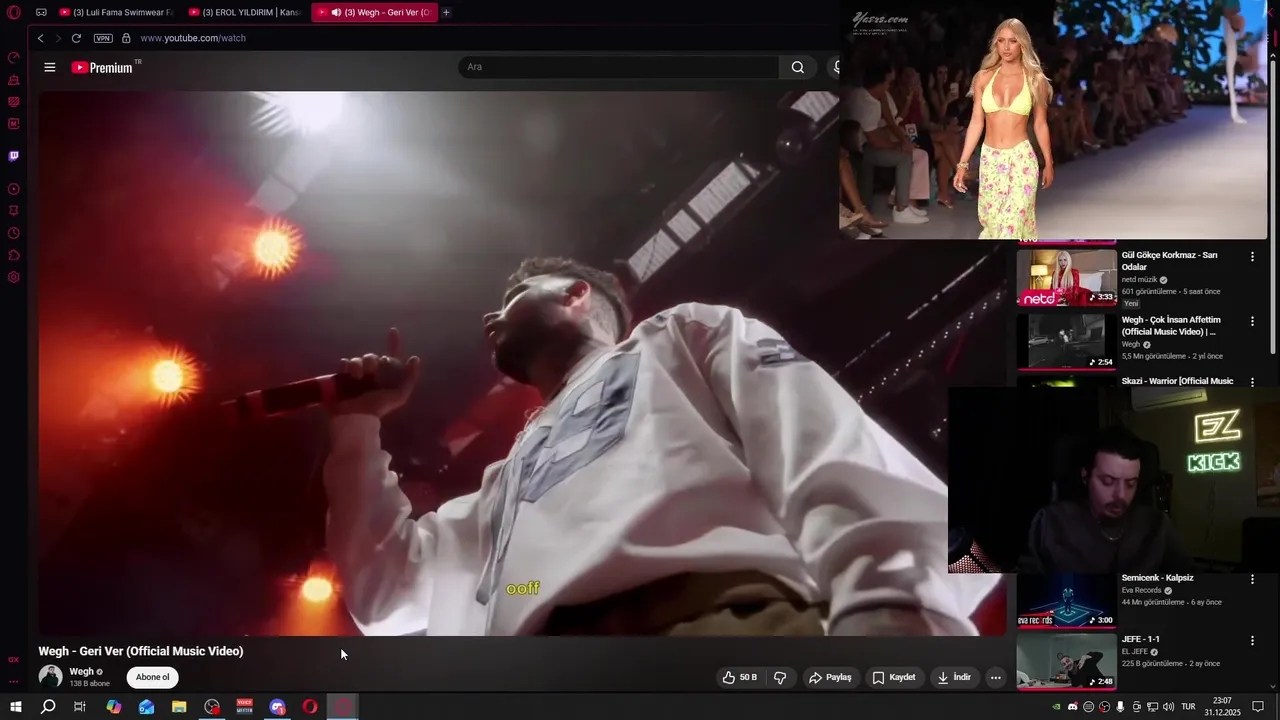The image size is (1280, 720).
Task: Change the TUR input language indicator
Action: 1188,707
